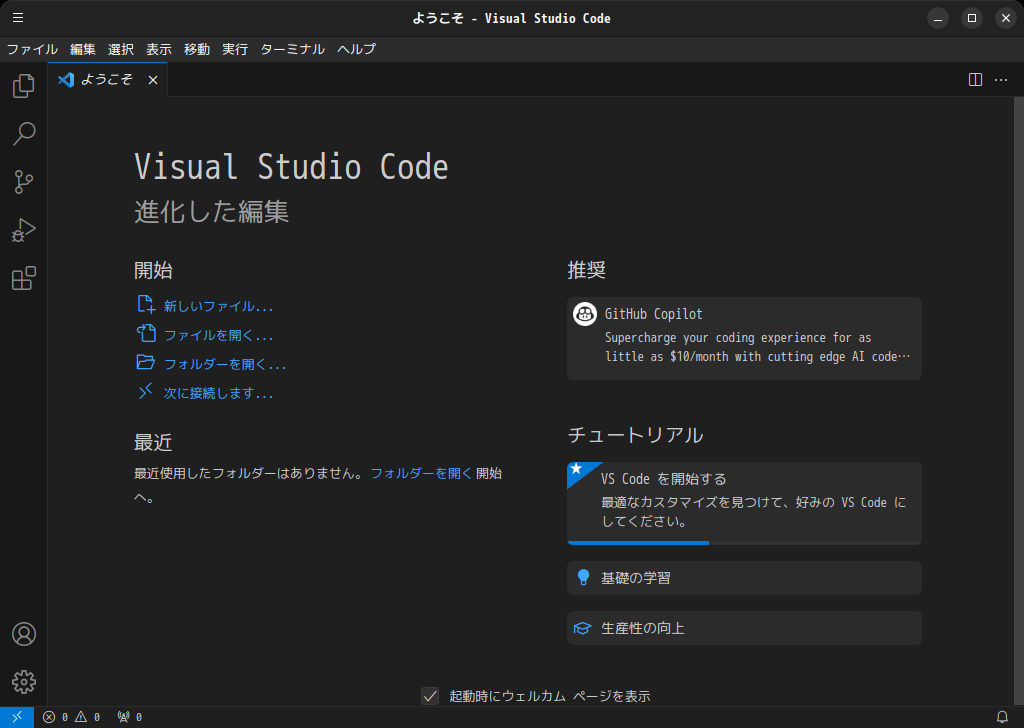Select the ようこそ tab
The width and height of the screenshot is (1024, 728).
click(x=108, y=80)
